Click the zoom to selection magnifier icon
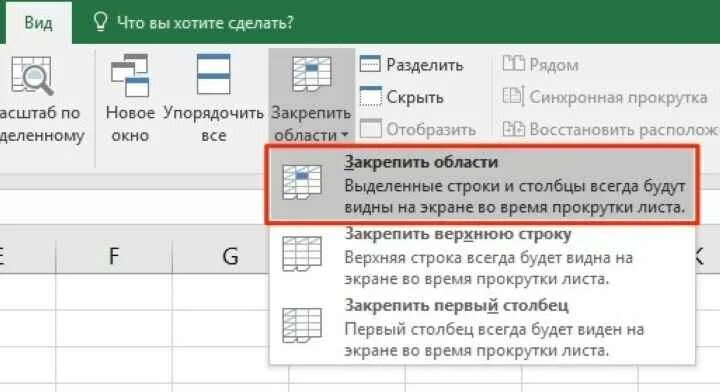The height and width of the screenshot is (392, 720). tap(32, 76)
